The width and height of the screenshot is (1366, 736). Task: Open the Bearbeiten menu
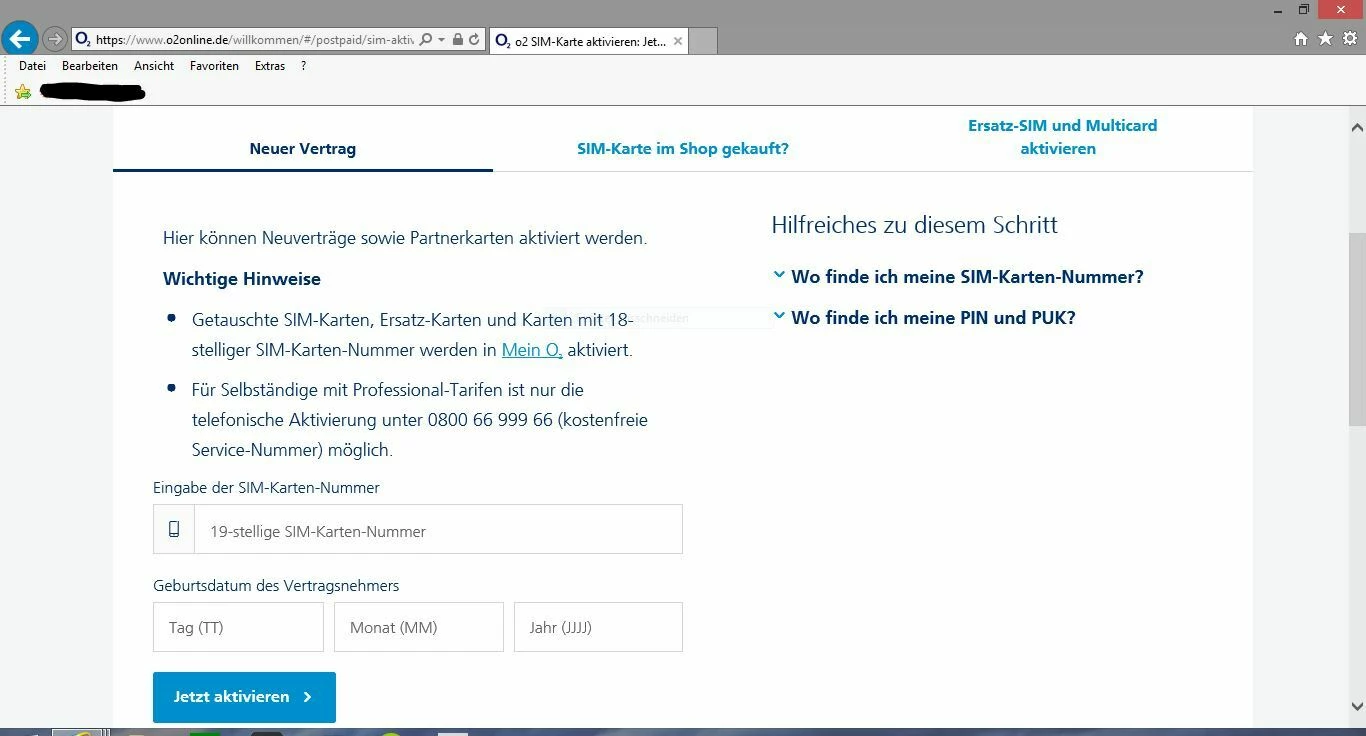[x=90, y=66]
